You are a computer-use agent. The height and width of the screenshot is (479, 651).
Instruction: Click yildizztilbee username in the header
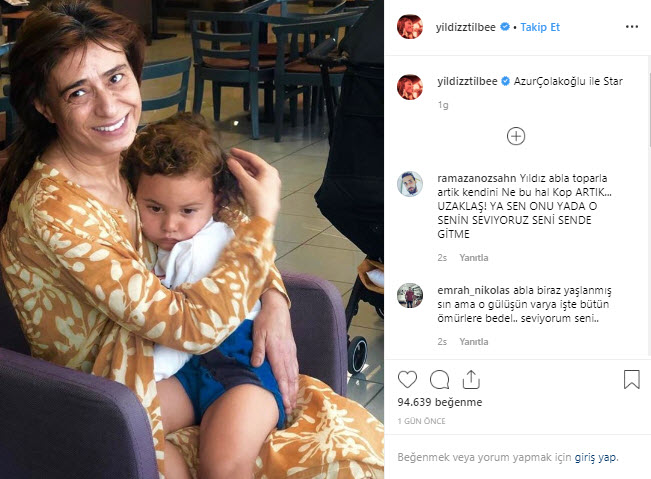click(465, 27)
